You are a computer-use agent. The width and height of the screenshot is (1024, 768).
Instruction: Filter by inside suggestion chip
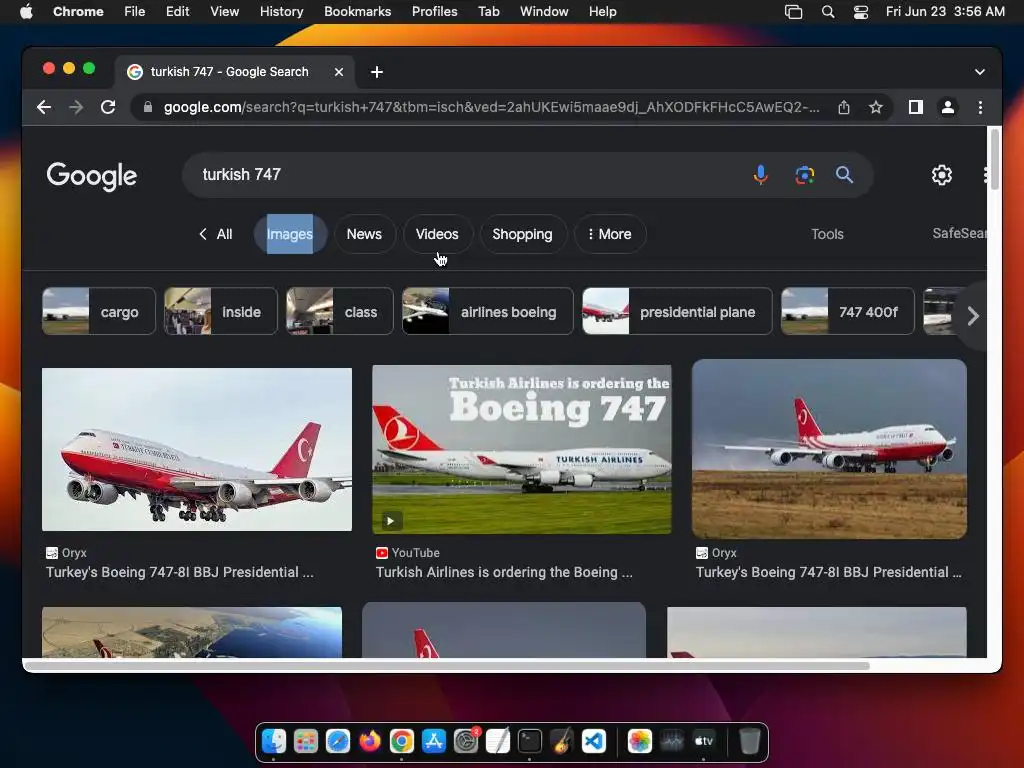[221, 312]
